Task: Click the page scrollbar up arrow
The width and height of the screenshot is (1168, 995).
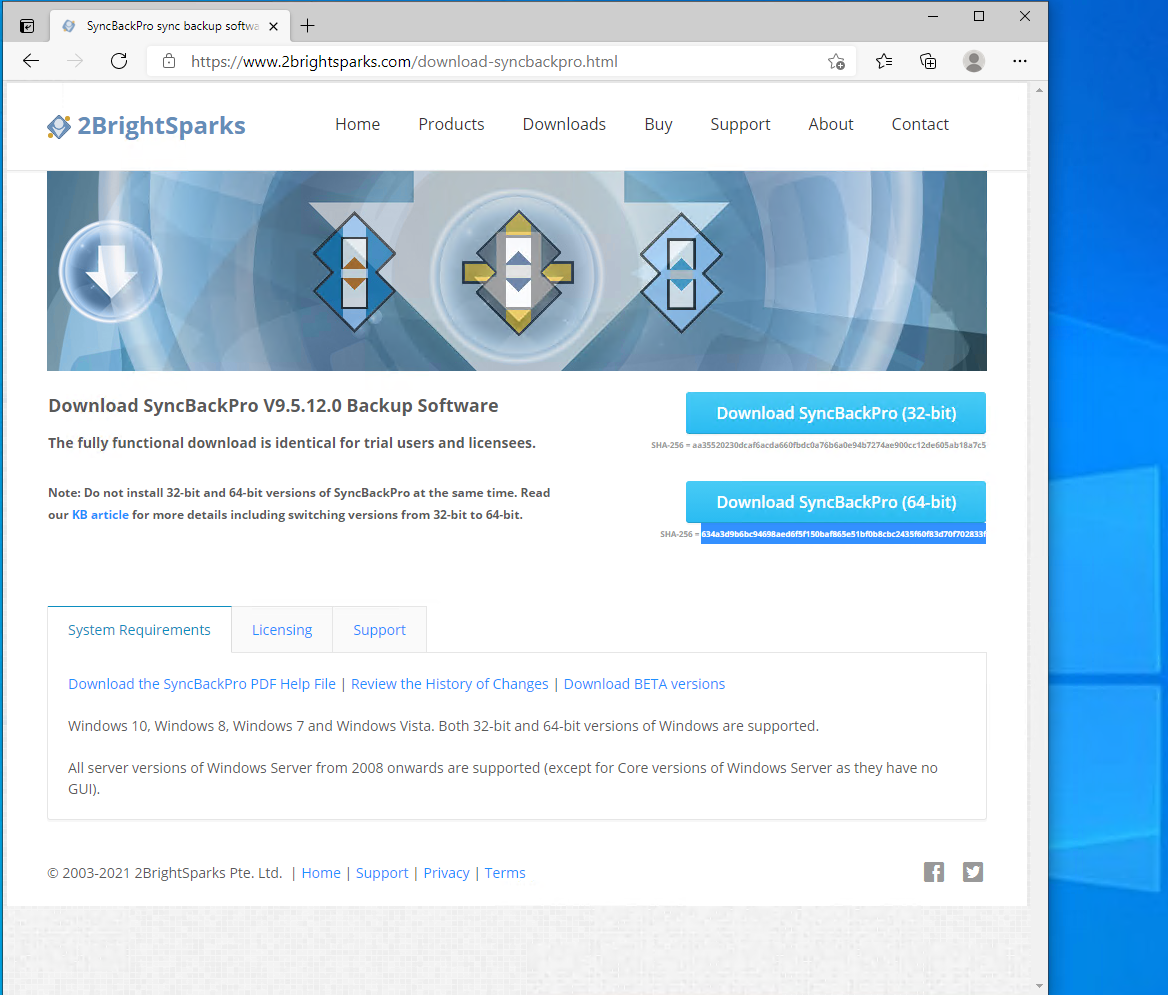Action: click(1039, 90)
